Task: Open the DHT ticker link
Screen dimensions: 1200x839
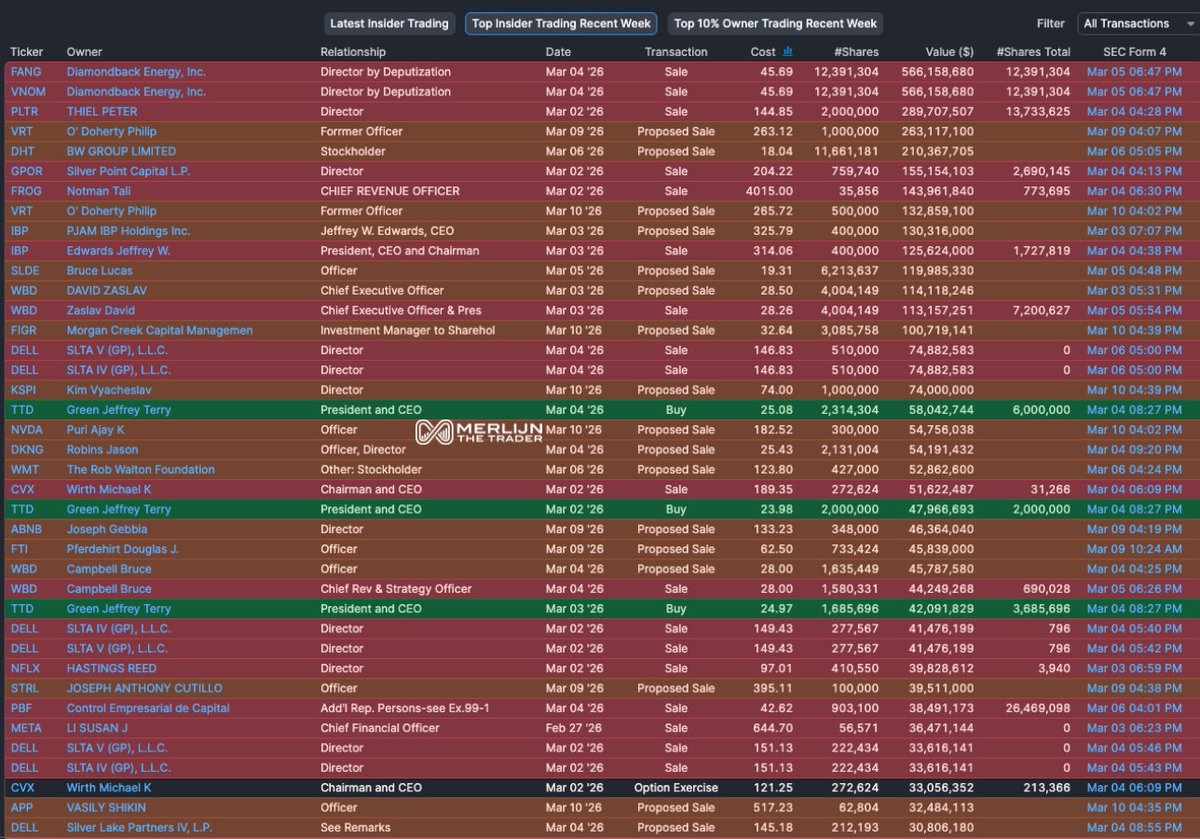Action: tap(23, 152)
